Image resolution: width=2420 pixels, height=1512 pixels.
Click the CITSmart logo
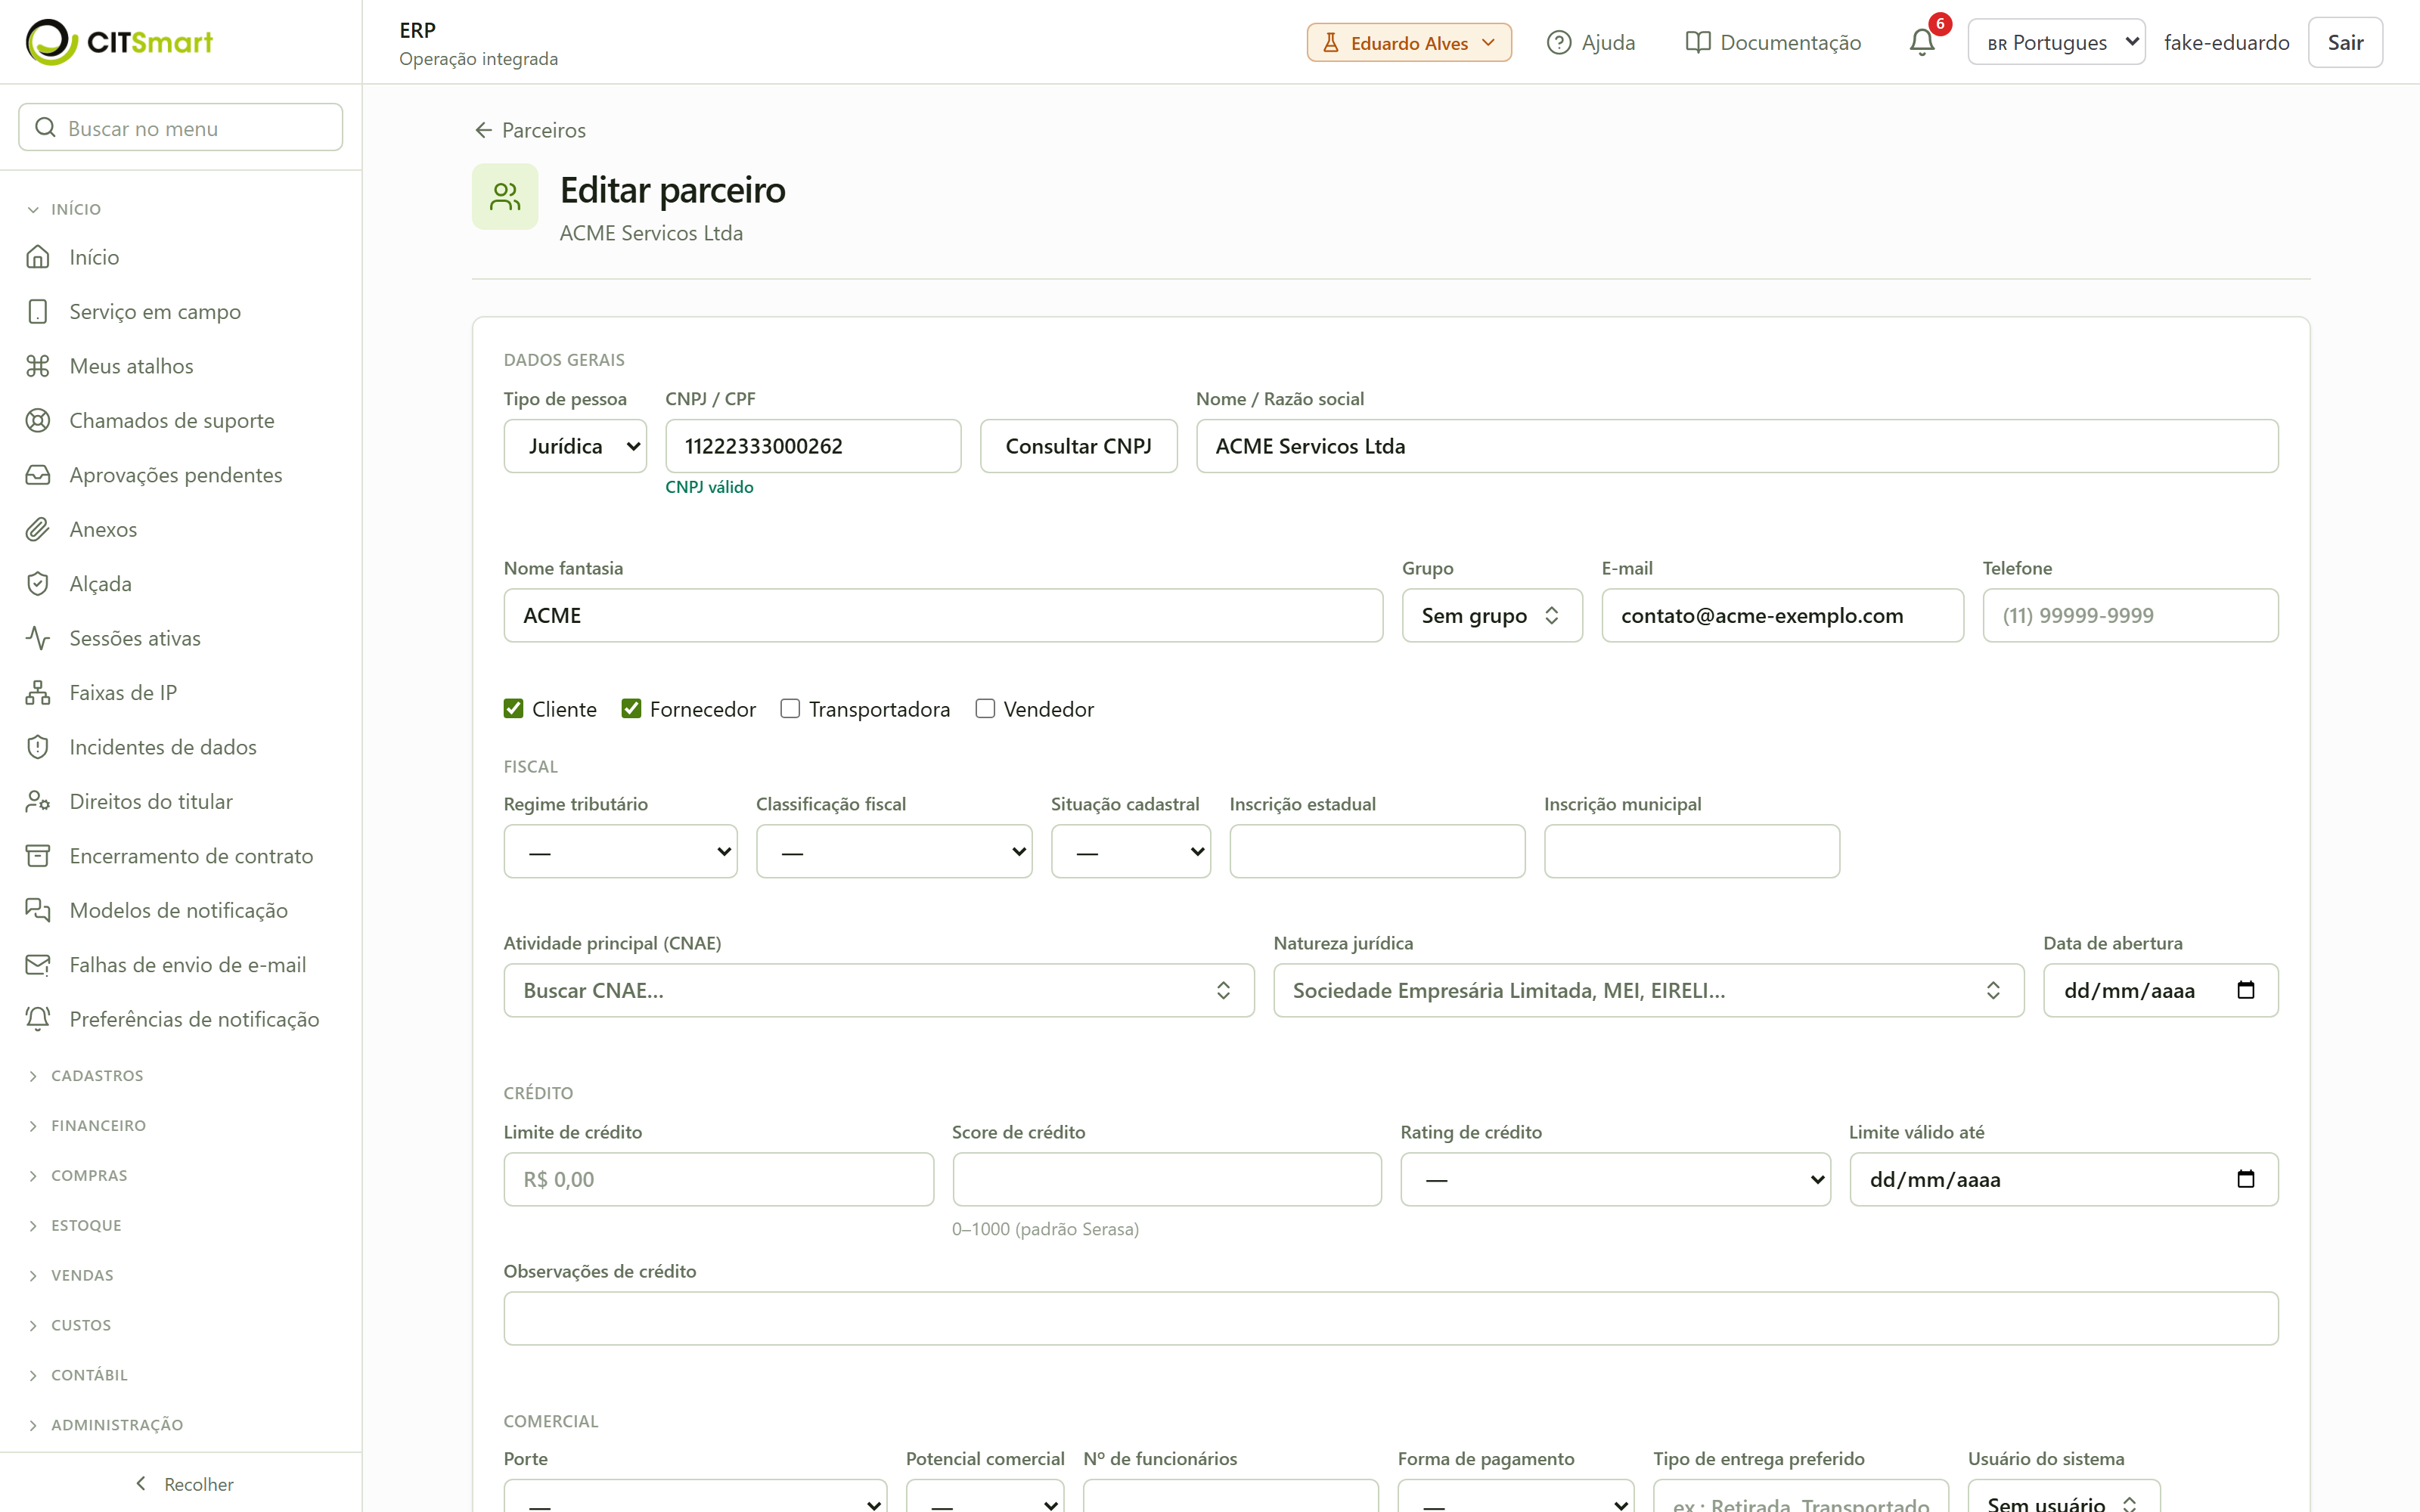(119, 42)
